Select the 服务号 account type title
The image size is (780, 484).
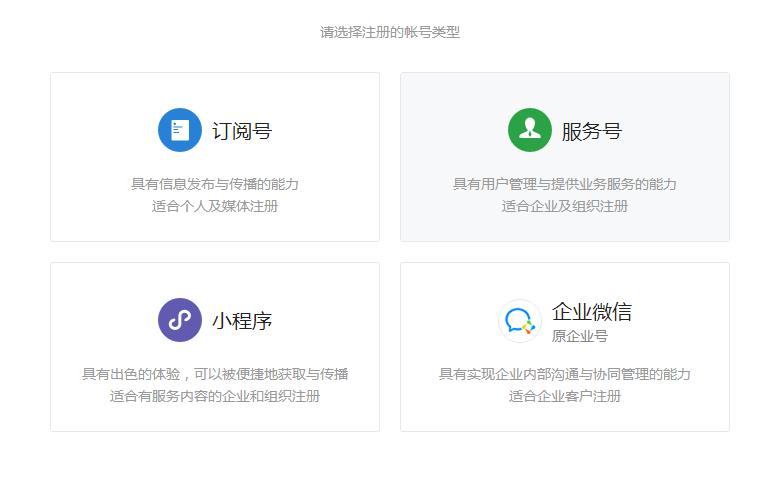[592, 131]
